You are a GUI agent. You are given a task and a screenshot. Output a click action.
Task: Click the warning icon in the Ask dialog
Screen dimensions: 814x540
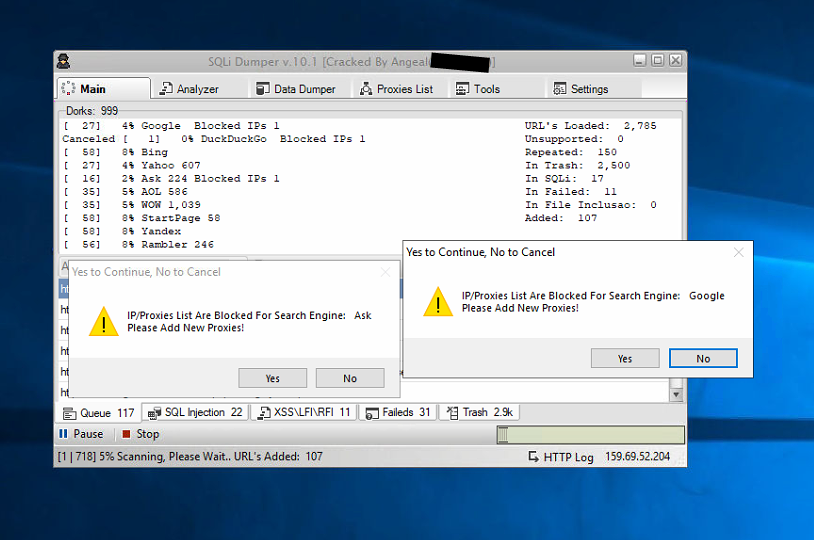[104, 321]
